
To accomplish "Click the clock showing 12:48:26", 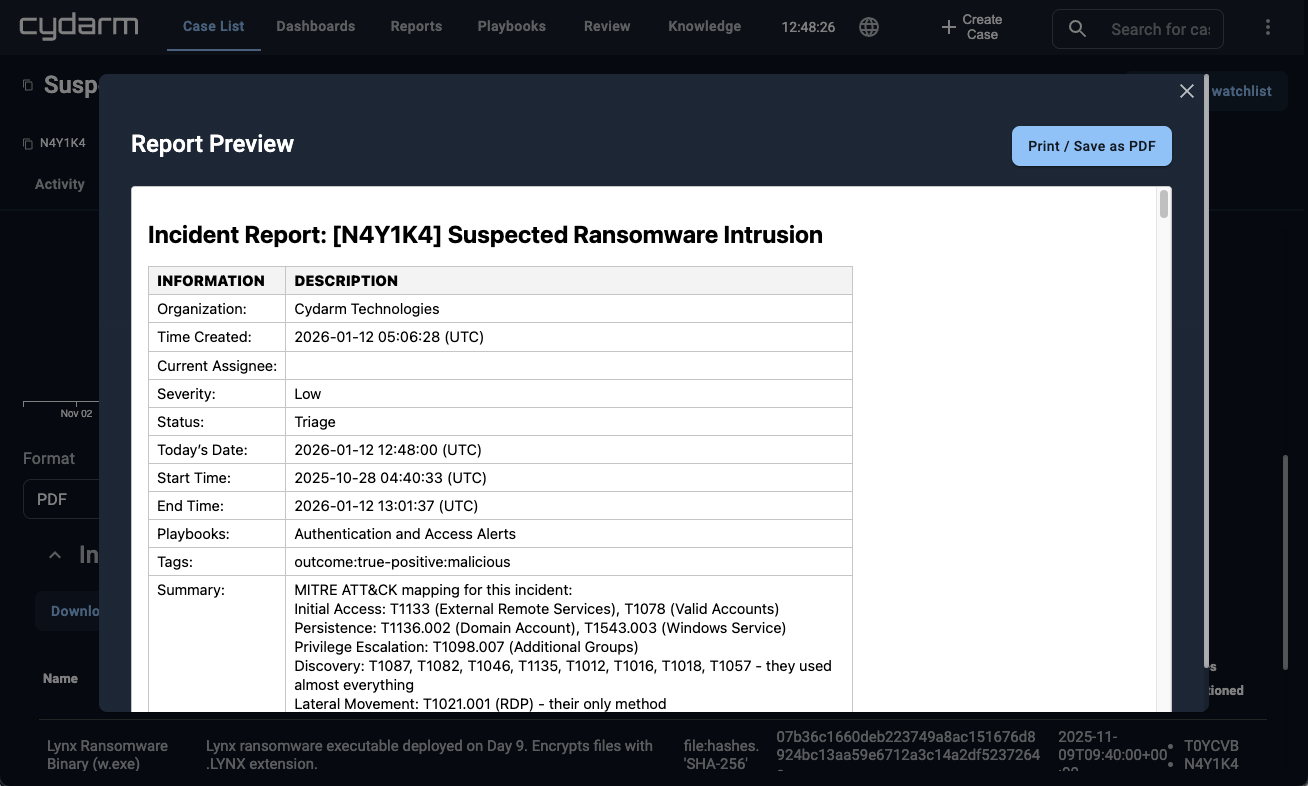I will 807,27.
